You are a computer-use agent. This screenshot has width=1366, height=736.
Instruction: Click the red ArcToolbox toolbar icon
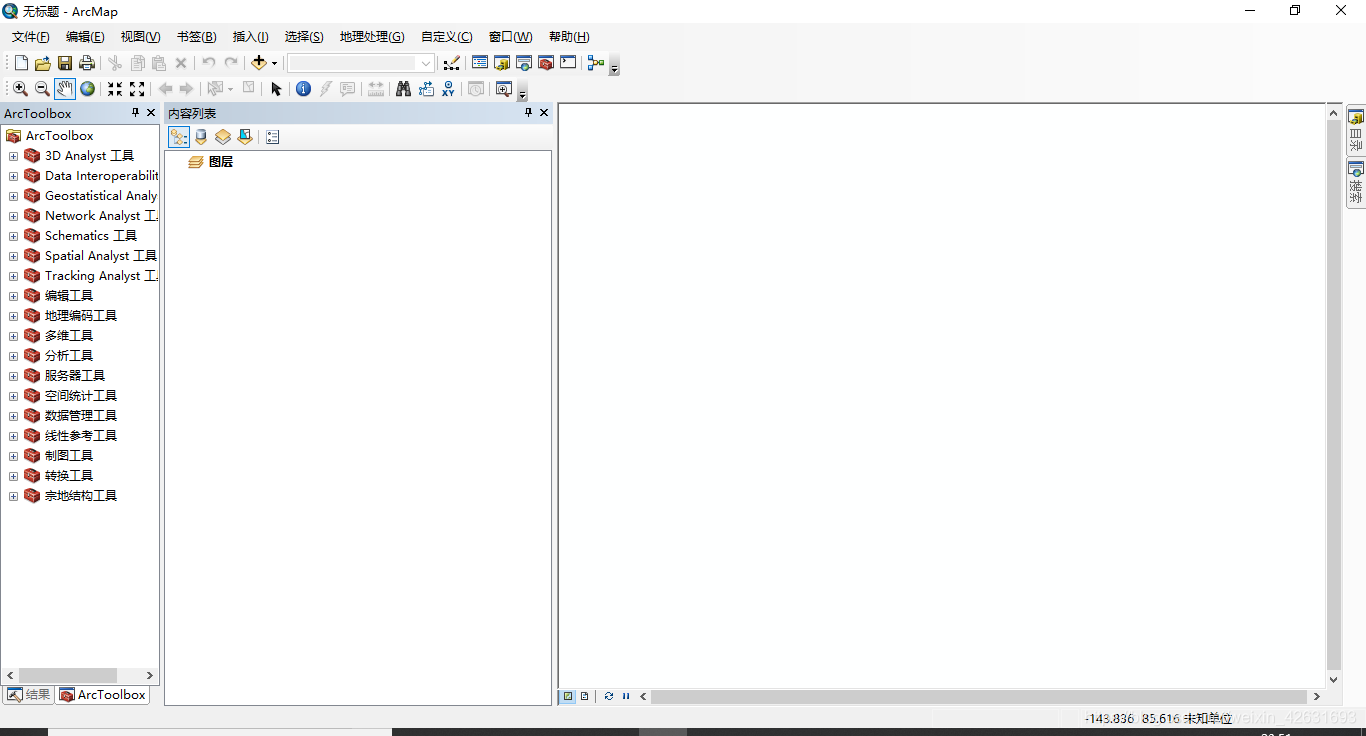pos(546,63)
